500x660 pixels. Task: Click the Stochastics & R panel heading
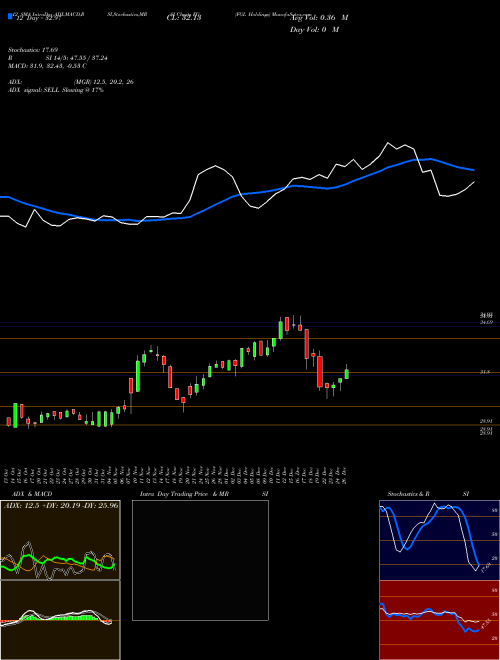click(408, 494)
